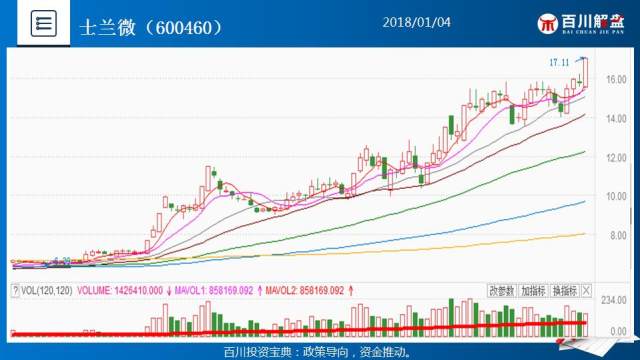Viewport: 640px width, 360px height.
Task: Click the latest tall red candlestick
Action: (585, 73)
